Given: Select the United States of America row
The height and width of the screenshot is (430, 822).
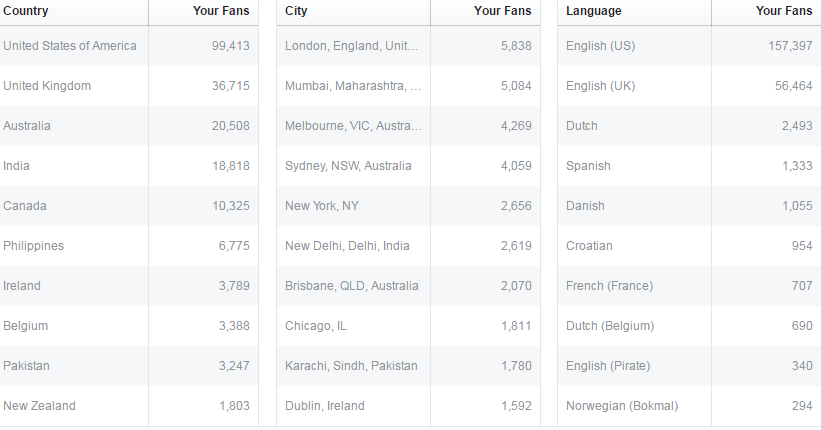Looking at the screenshot, I should click(129, 46).
